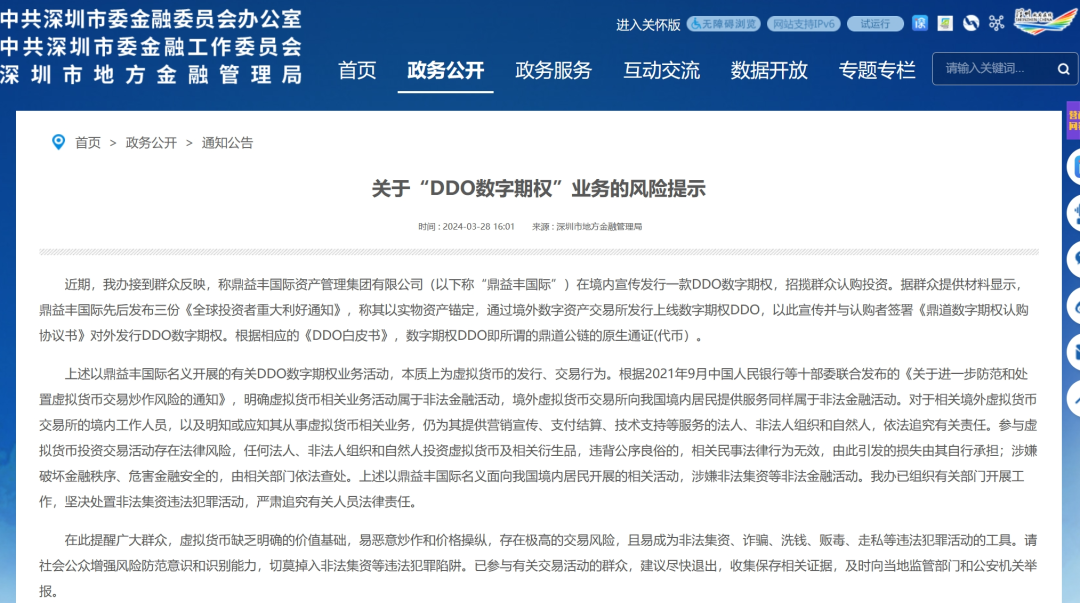Click the article title 关于“DDO数字期权”业务的风险提示
1080x603 pixels.
click(x=539, y=189)
